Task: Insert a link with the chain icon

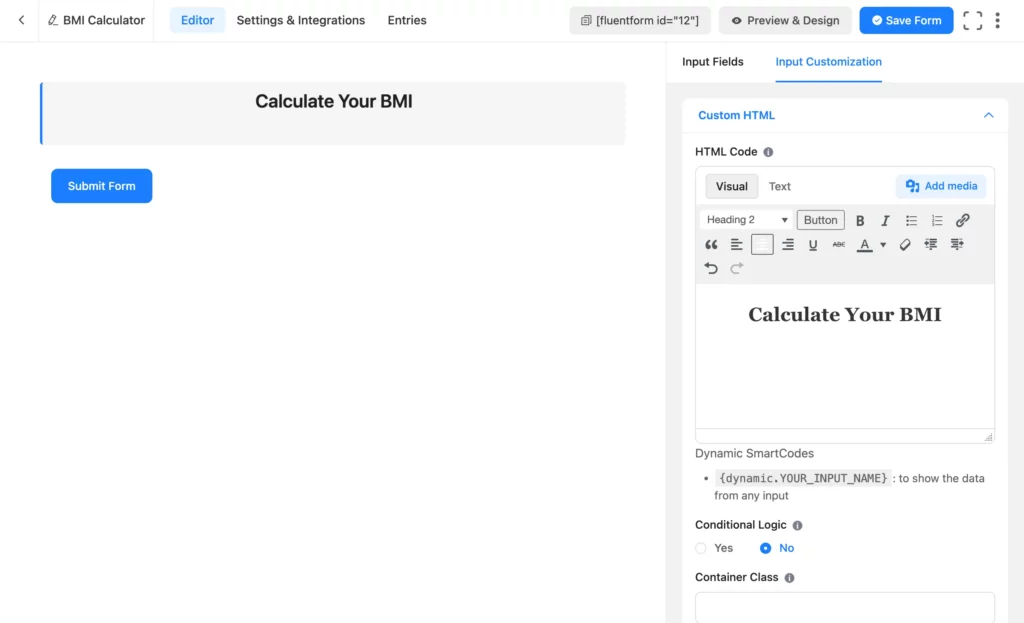Action: (x=963, y=221)
